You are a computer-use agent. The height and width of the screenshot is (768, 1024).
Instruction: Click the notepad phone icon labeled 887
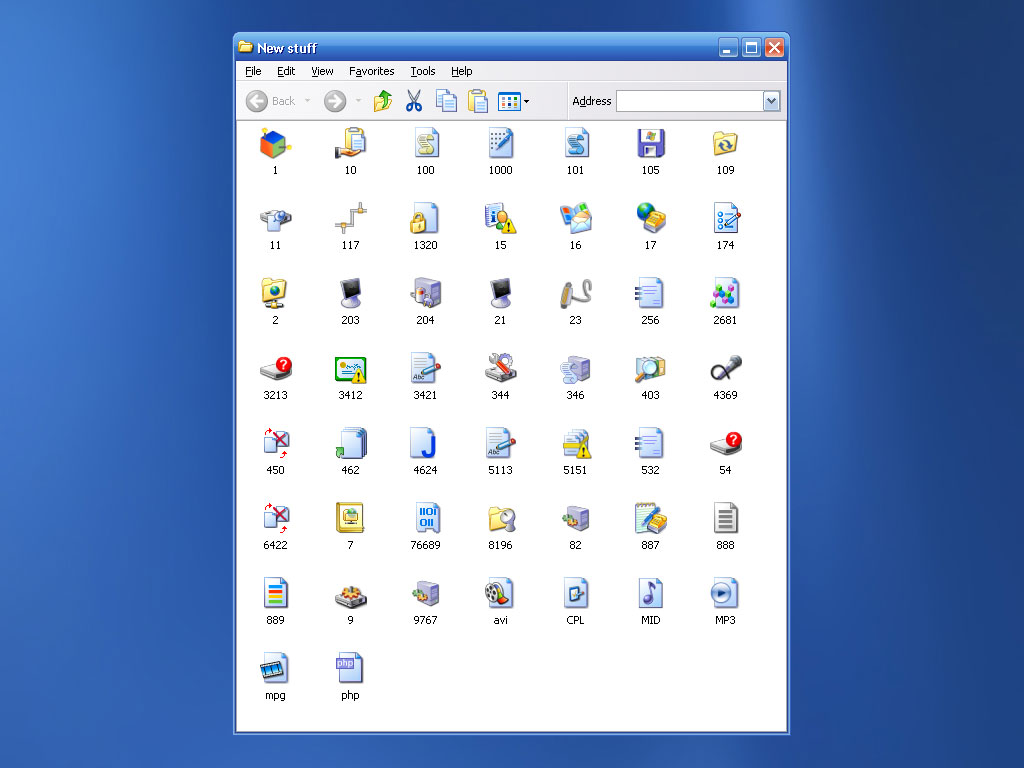tap(650, 519)
